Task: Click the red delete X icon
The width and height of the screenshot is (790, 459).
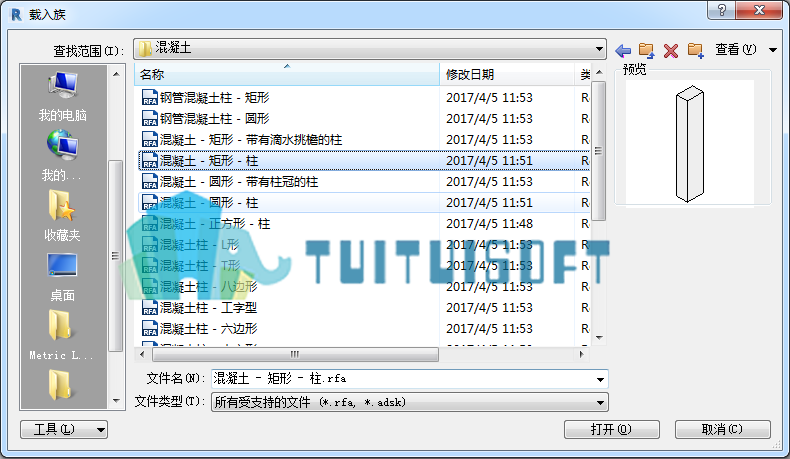Action: [x=671, y=51]
